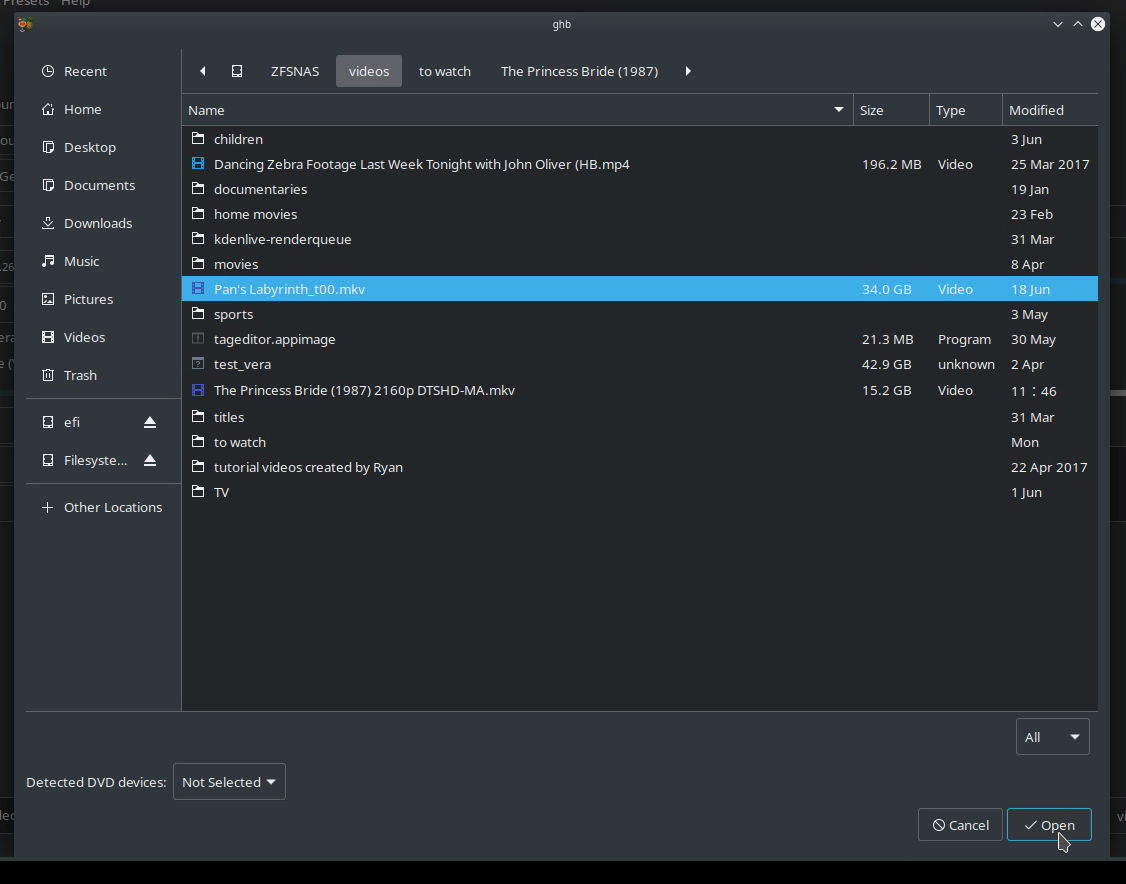Open the All file type filter dropdown
1126x884 pixels.
point(1053,737)
